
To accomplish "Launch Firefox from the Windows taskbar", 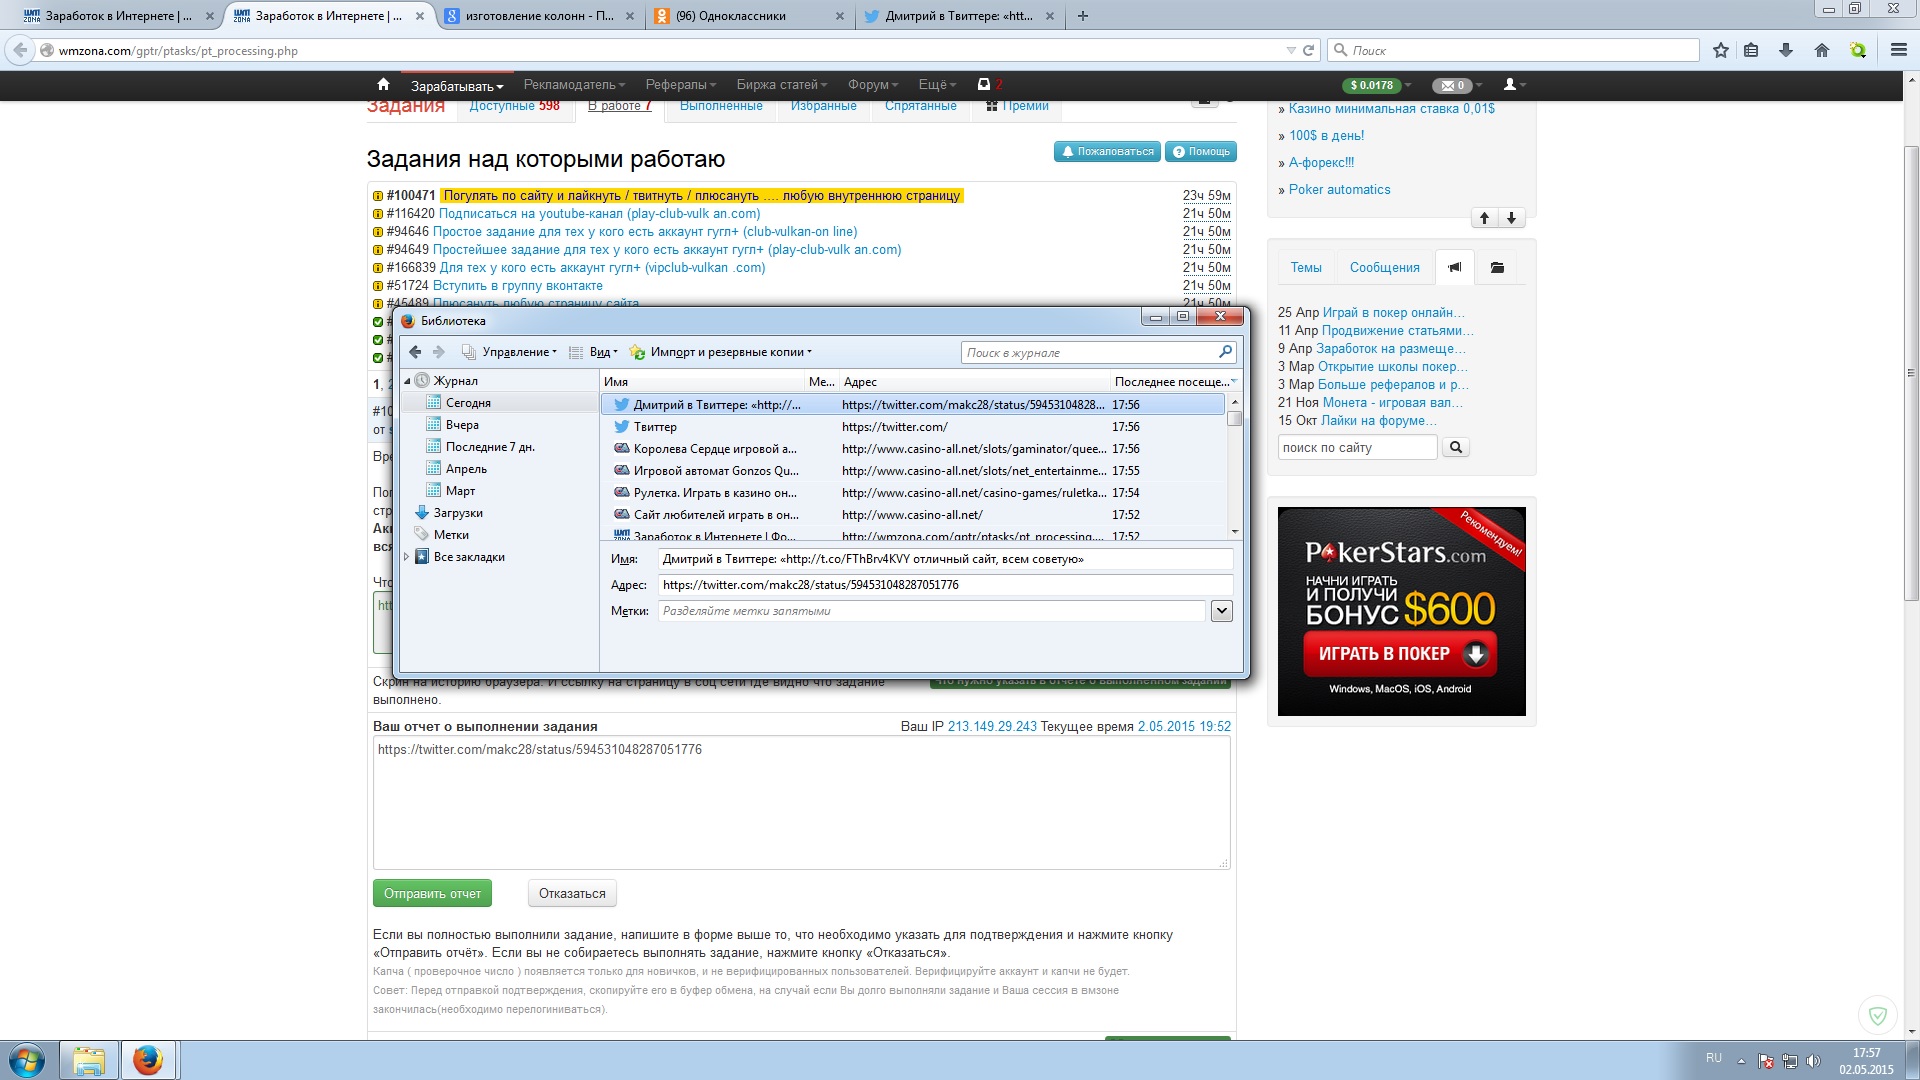I will pyautogui.click(x=148, y=1060).
